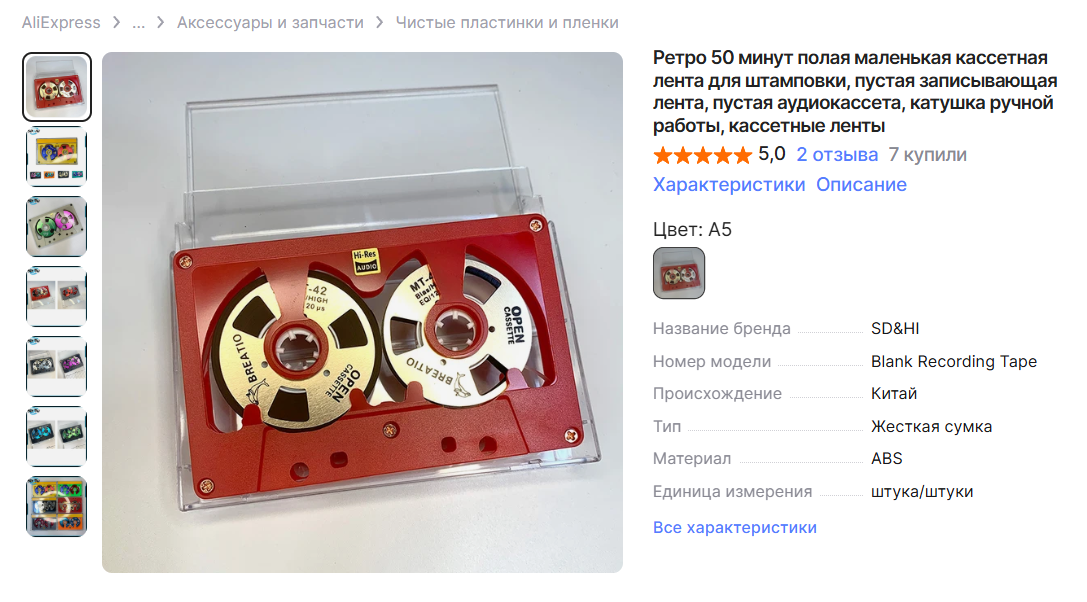
Task: Expand the collapsed breadcrumb ellipsis
Action: point(139,22)
